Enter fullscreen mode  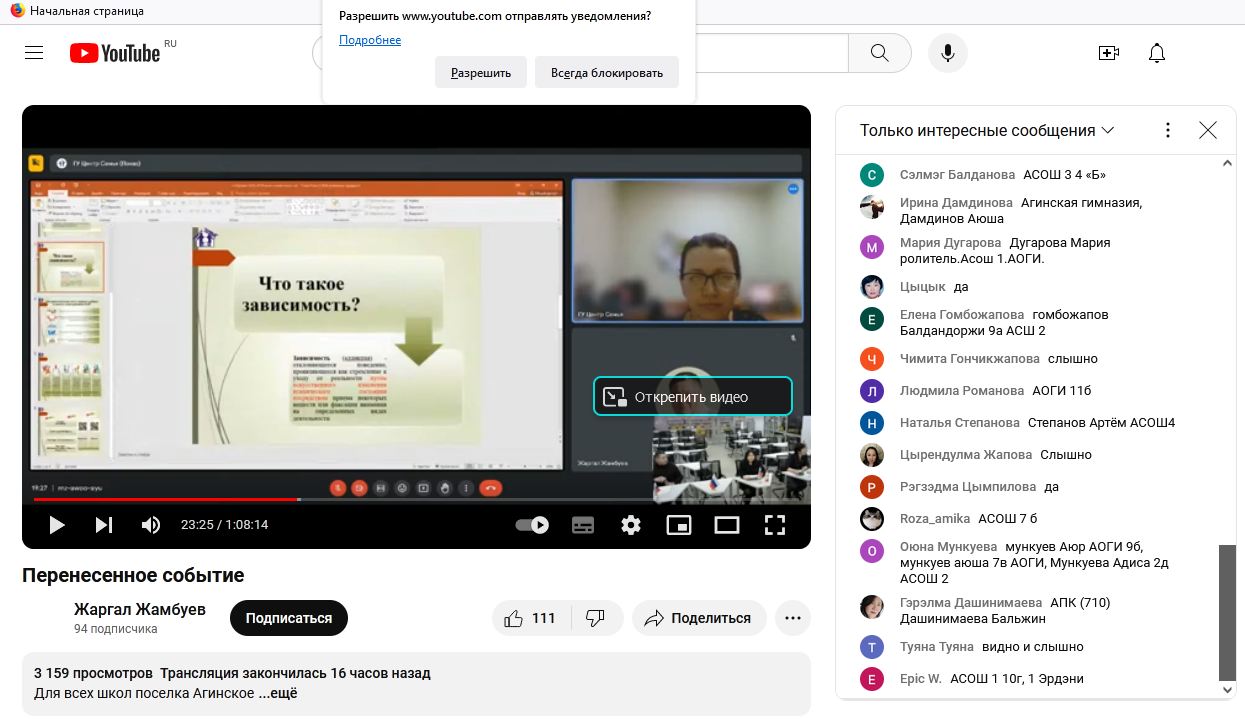coord(775,525)
